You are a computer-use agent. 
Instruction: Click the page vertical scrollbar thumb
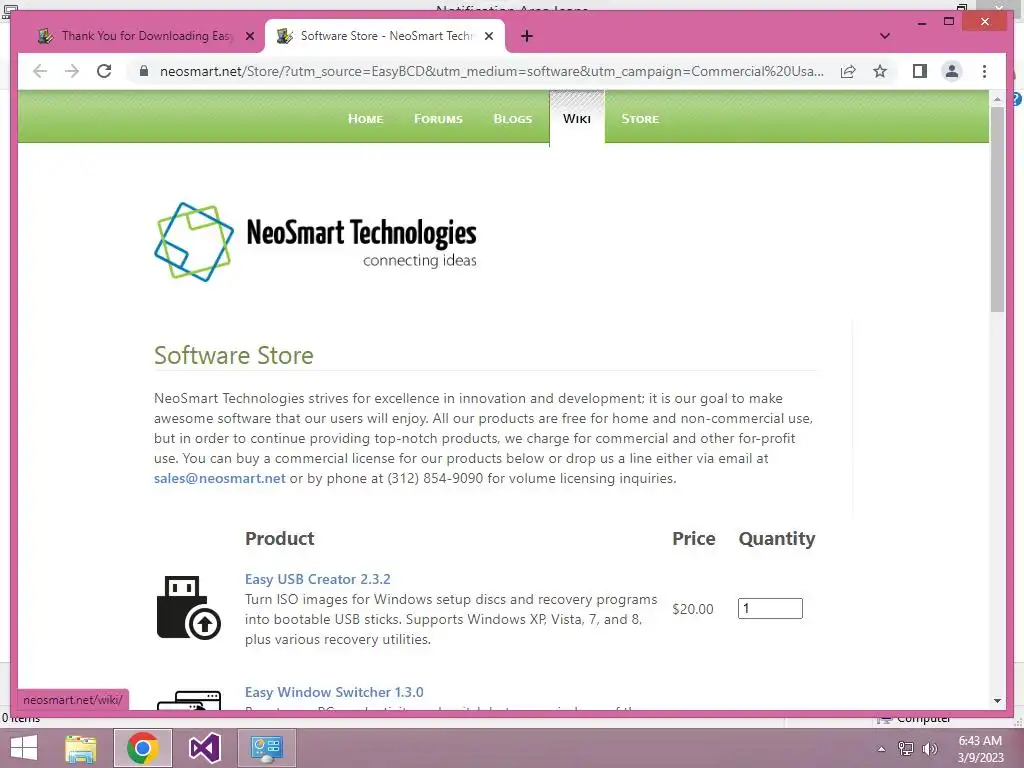997,209
